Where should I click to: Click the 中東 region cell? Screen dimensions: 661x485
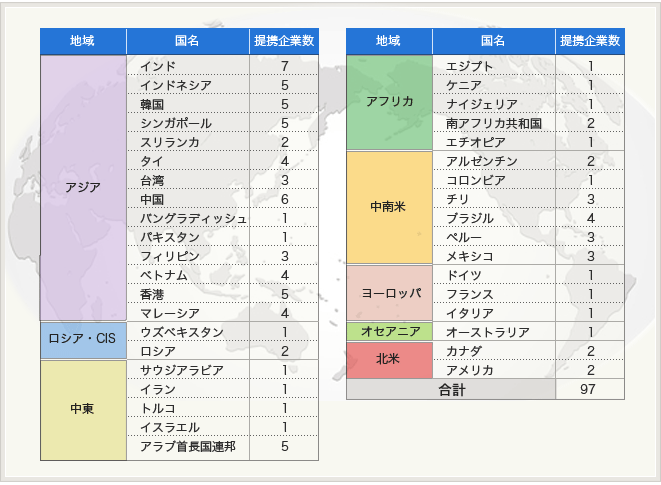(83, 409)
